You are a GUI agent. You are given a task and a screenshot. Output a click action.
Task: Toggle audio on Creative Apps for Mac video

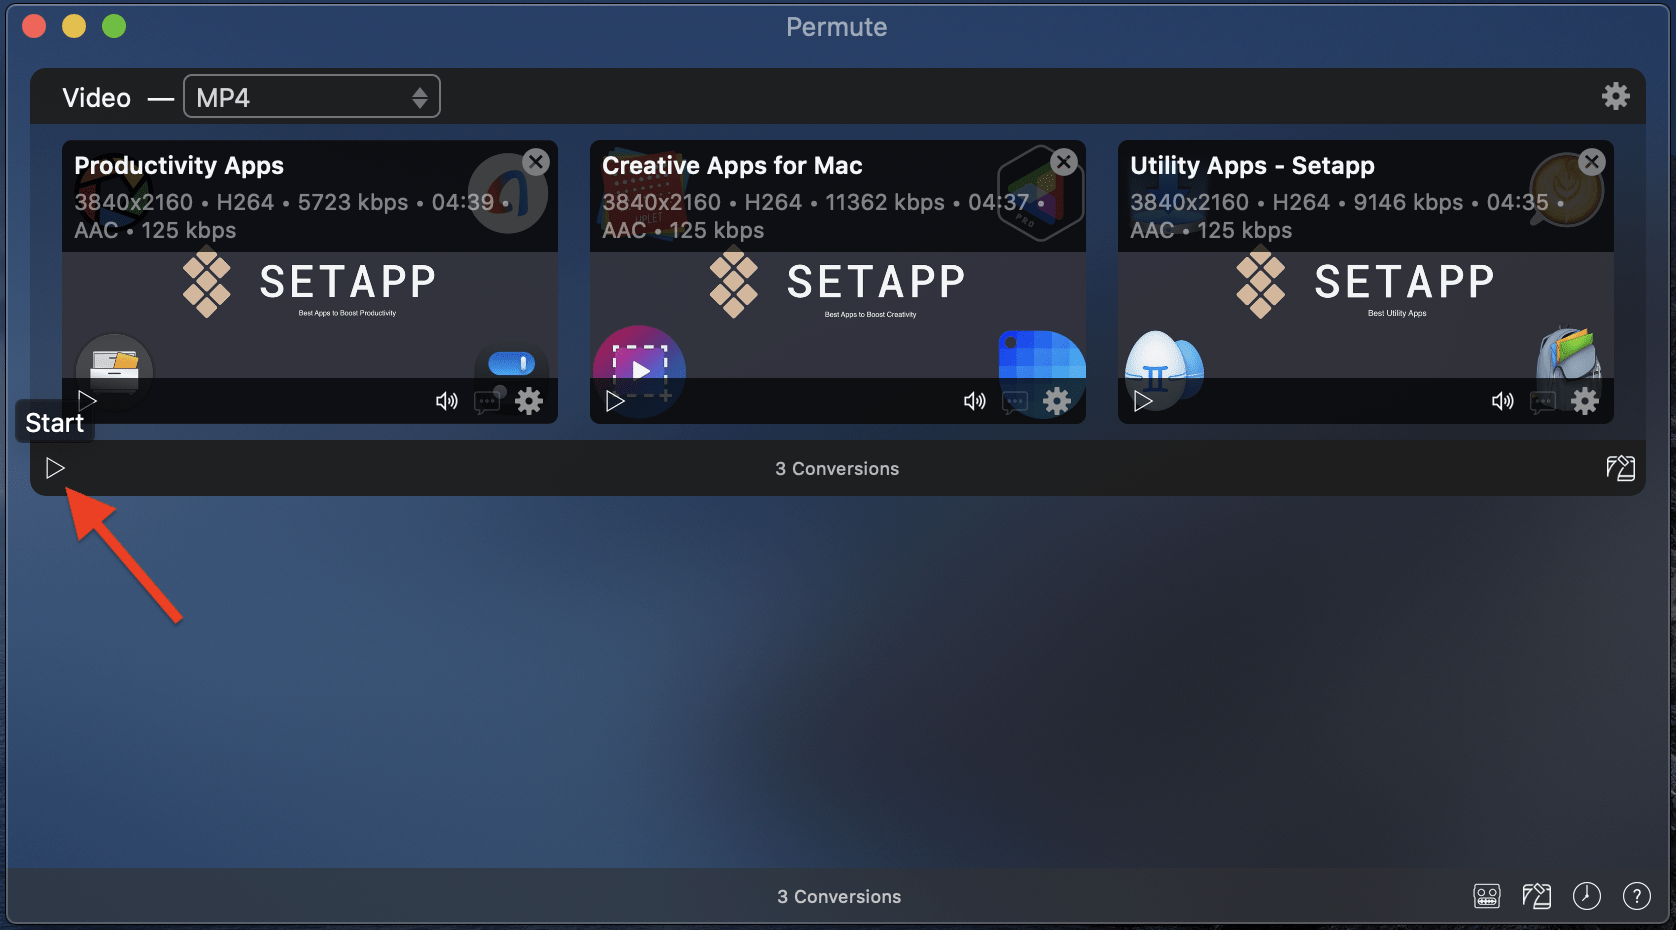tap(974, 401)
